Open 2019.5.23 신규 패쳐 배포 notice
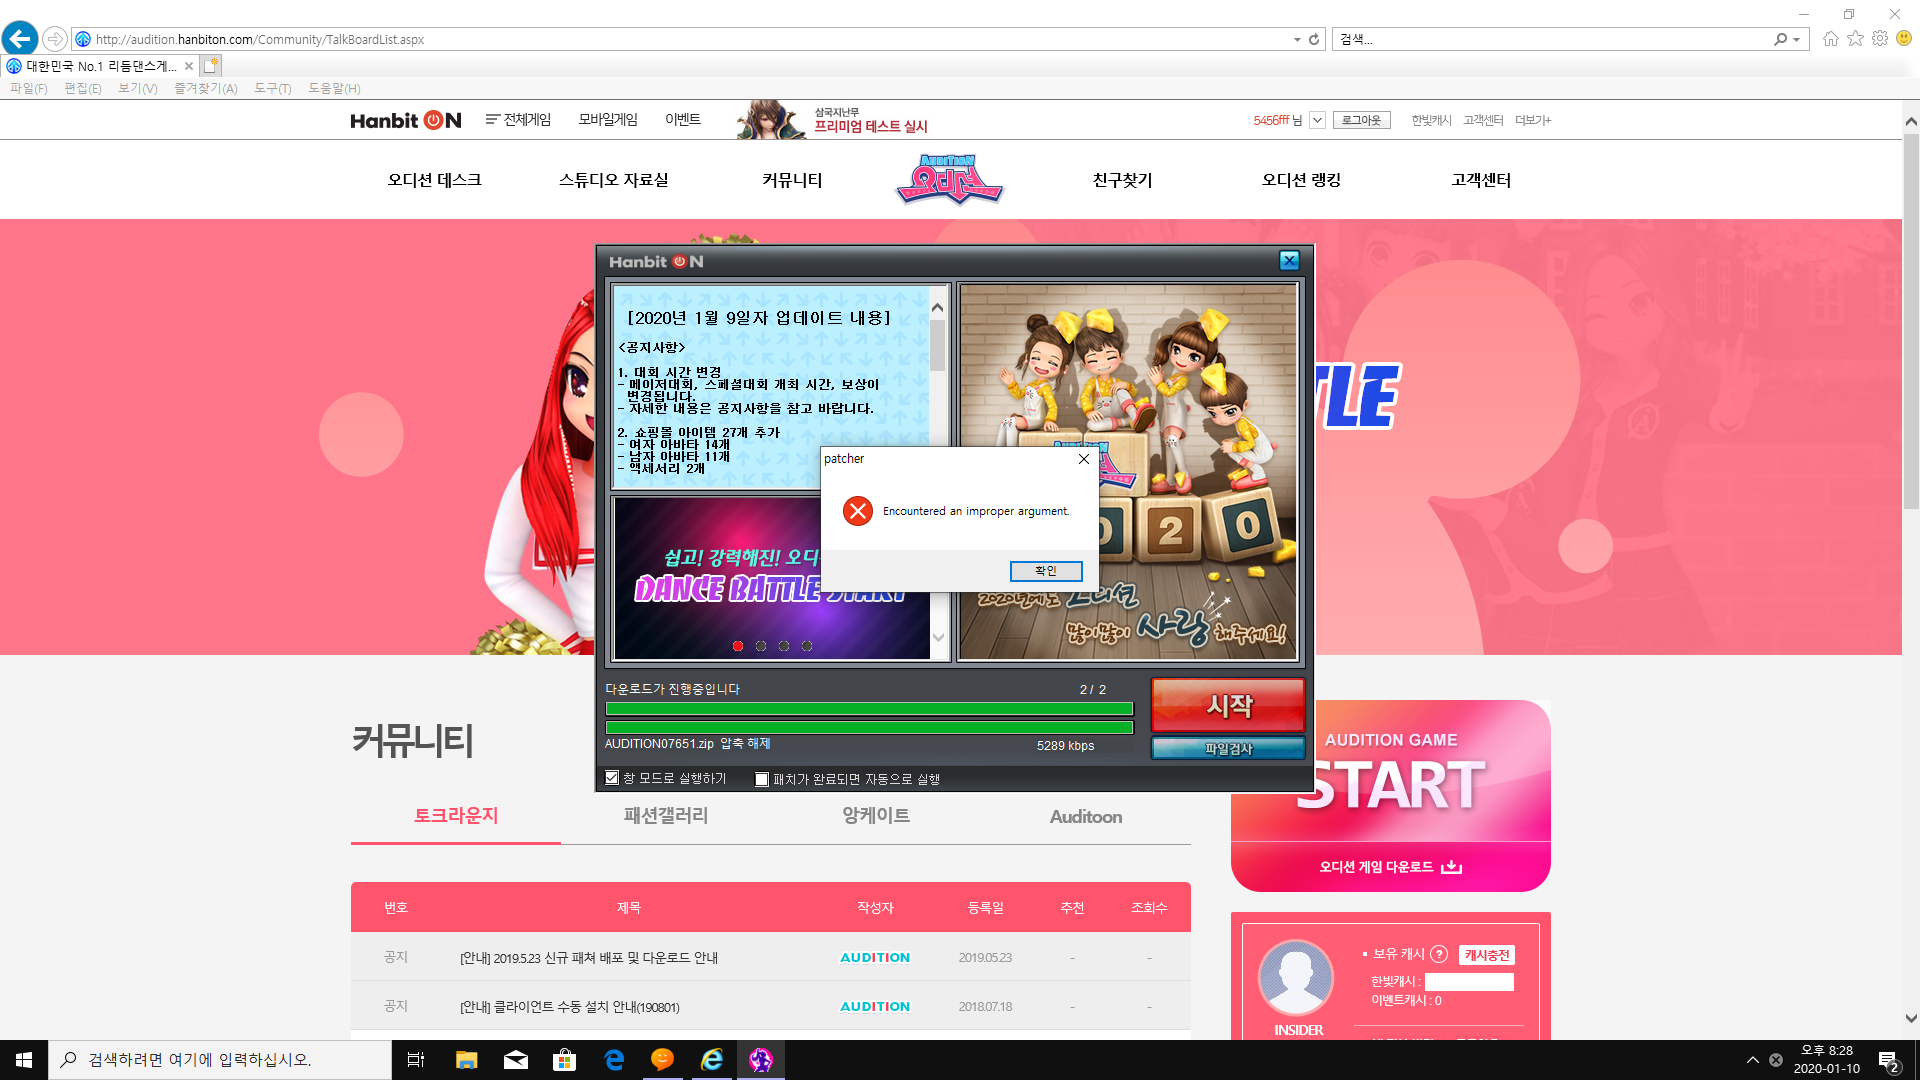The image size is (1920, 1080). click(589, 958)
